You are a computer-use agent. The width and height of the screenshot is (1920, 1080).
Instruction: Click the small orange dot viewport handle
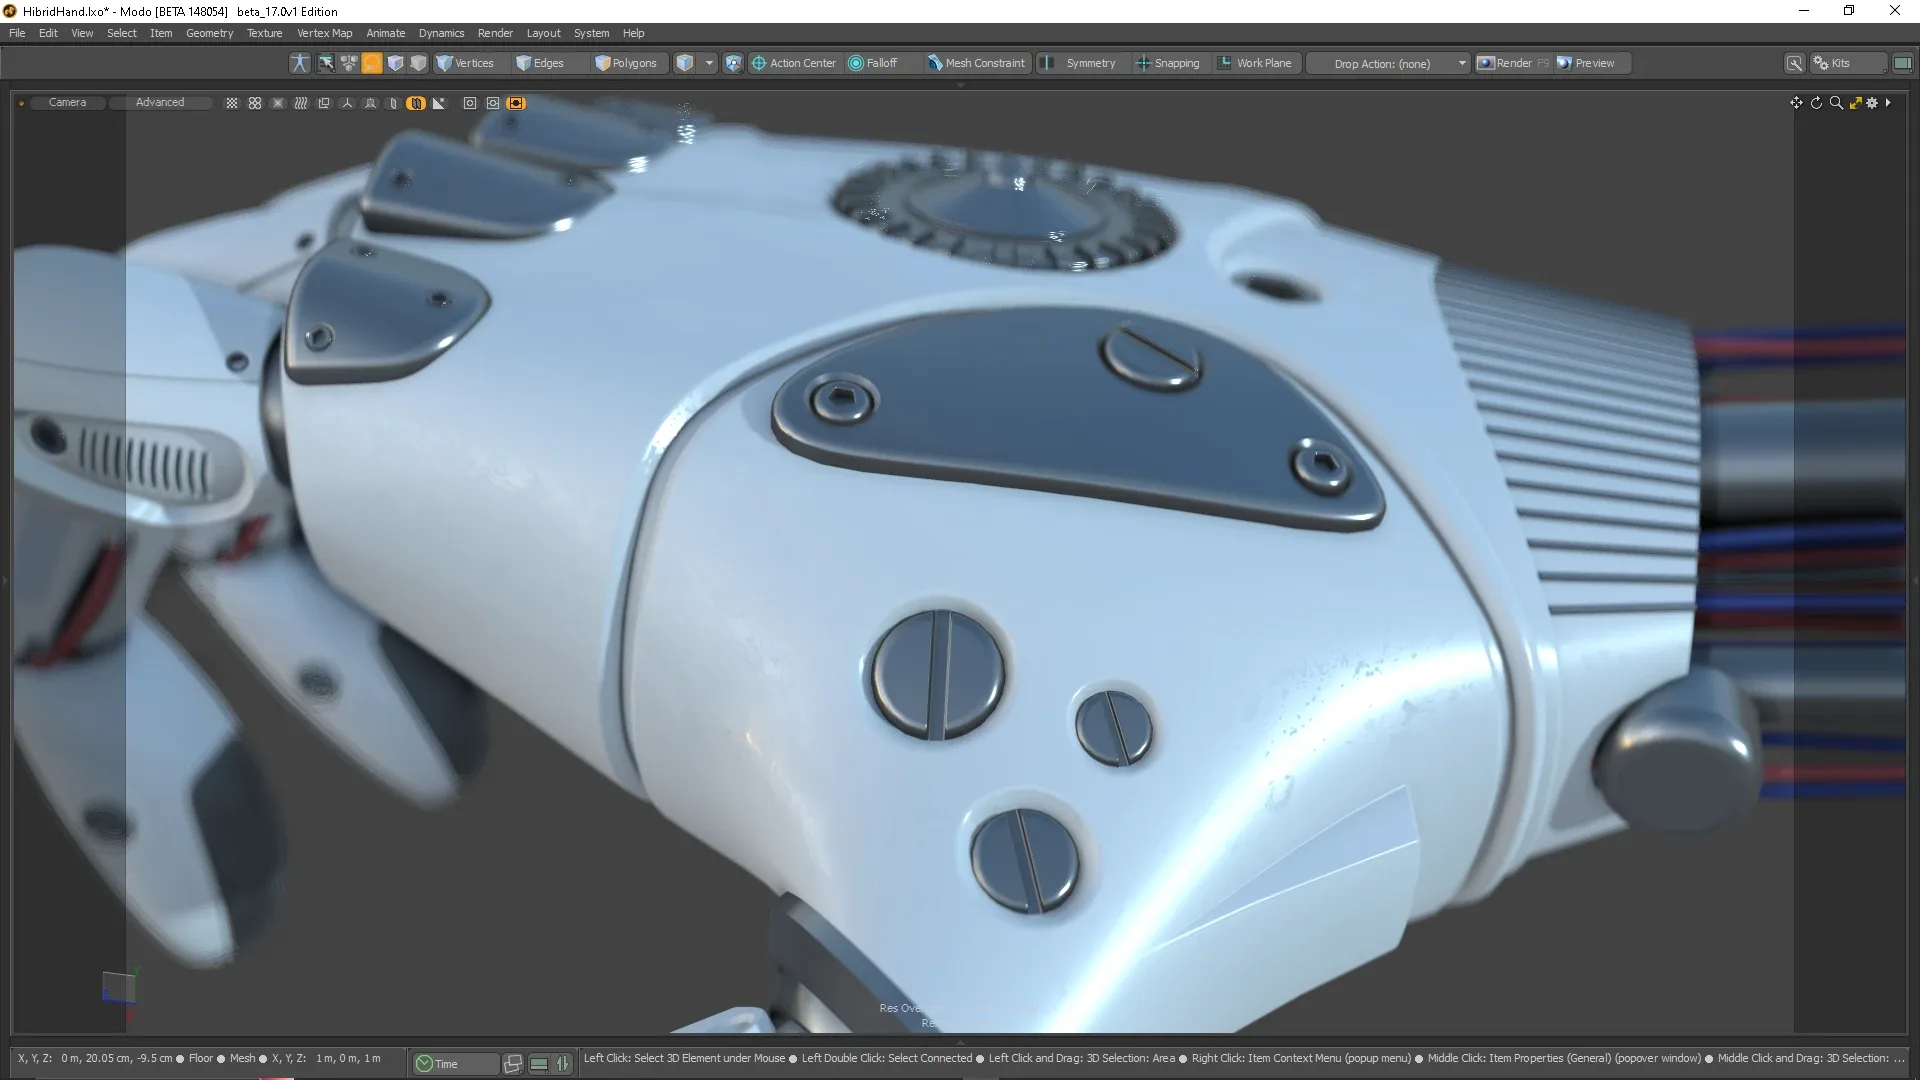pyautogui.click(x=21, y=103)
